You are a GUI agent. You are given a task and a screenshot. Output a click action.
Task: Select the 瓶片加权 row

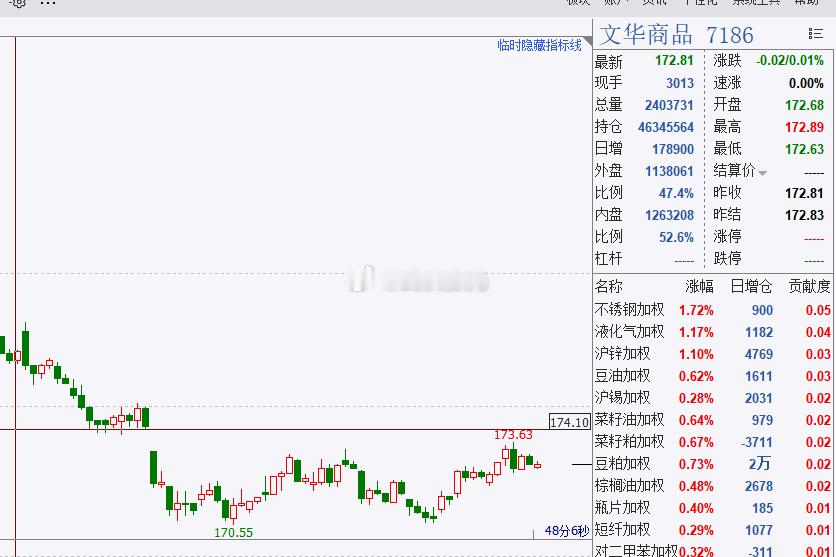click(713, 508)
